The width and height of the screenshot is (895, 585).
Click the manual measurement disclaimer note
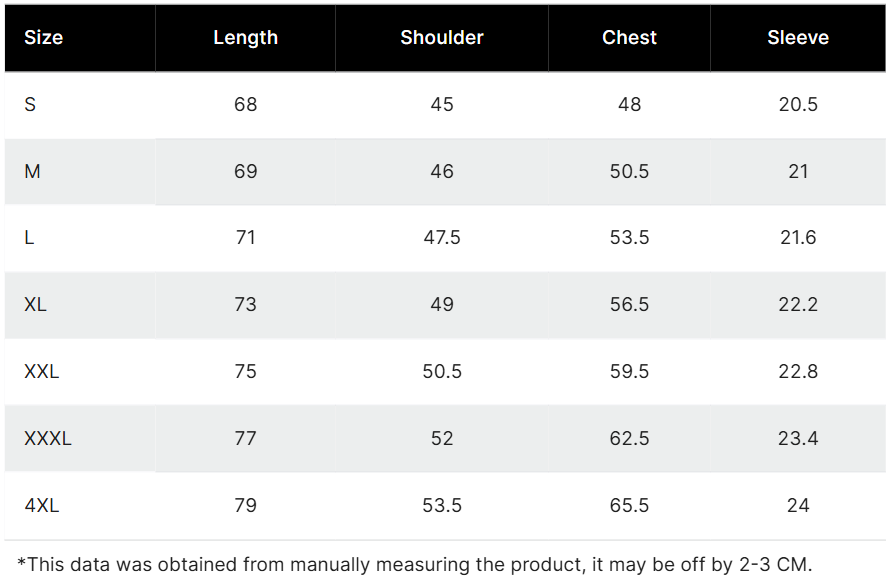click(x=415, y=564)
